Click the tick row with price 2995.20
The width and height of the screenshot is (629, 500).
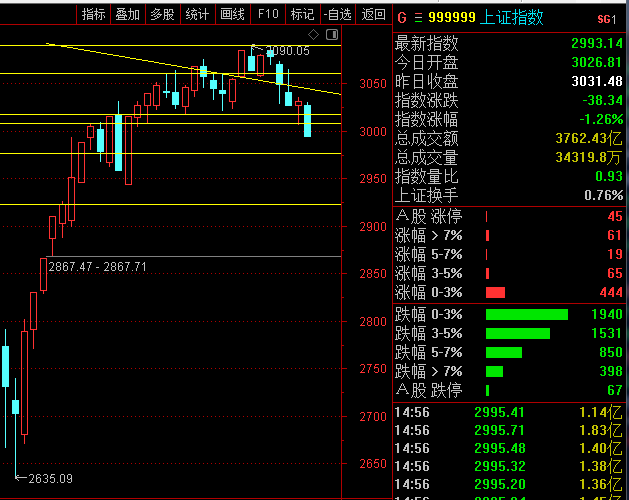pyautogui.click(x=509, y=484)
